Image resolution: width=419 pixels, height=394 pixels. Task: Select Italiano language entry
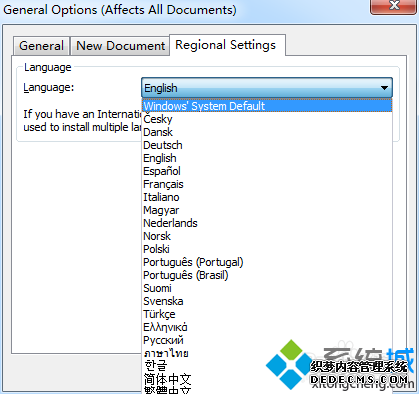point(267,197)
